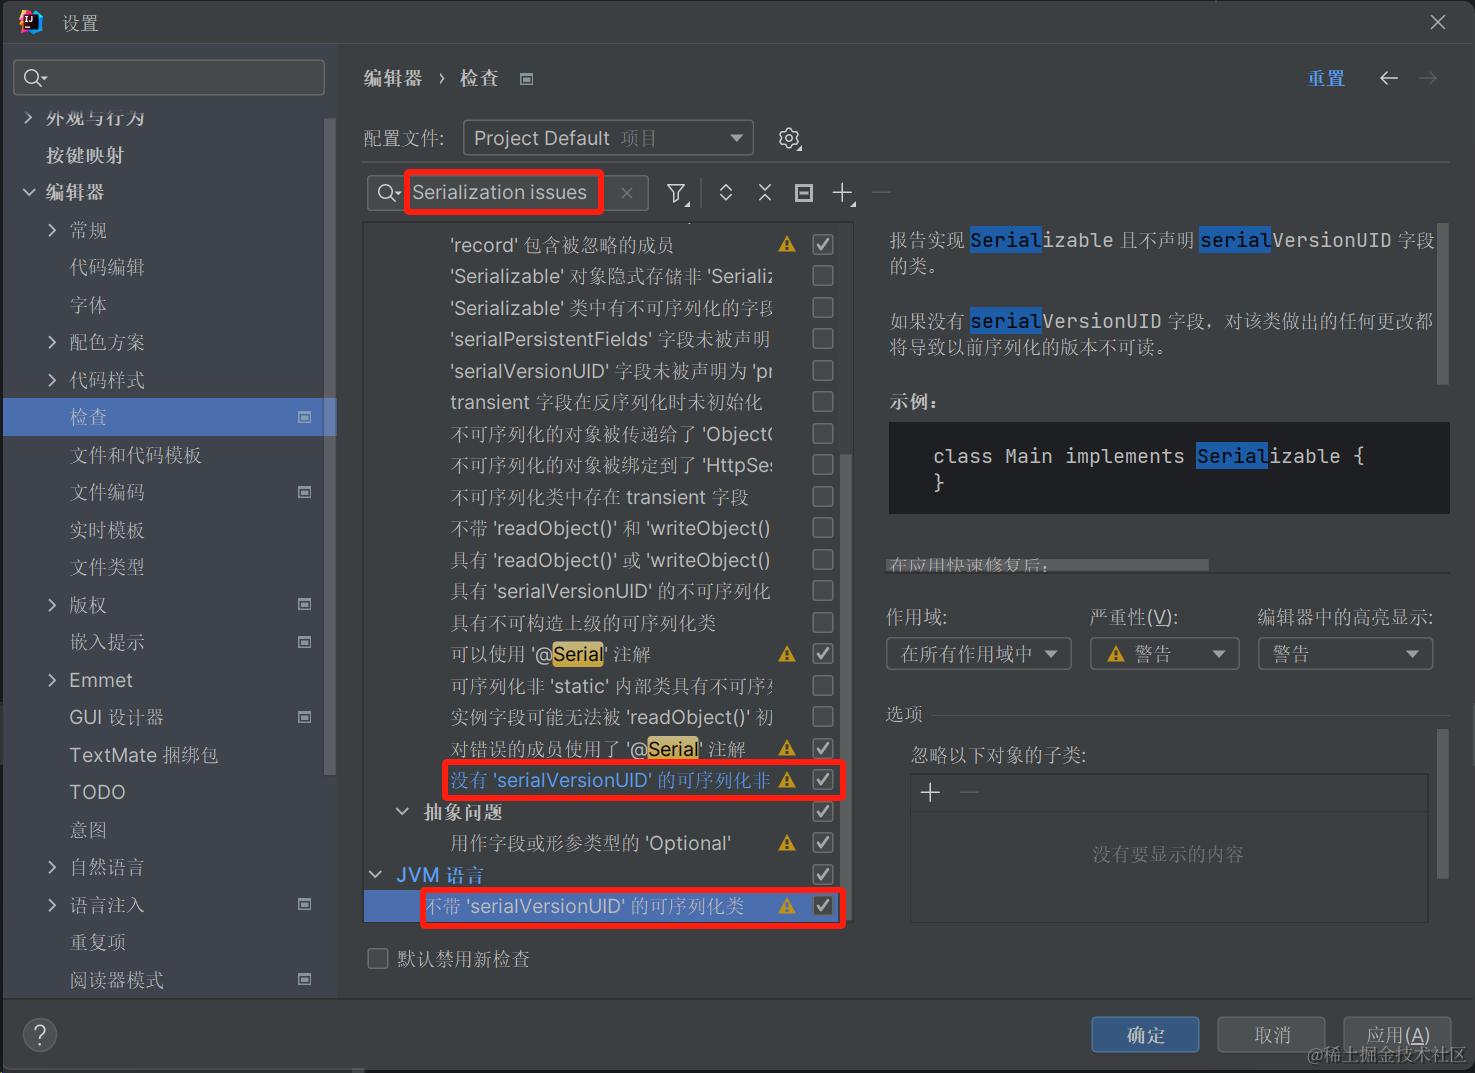1475x1073 pixels.
Task: Toggle the 抽象问题 group checkbox
Action: pos(823,811)
